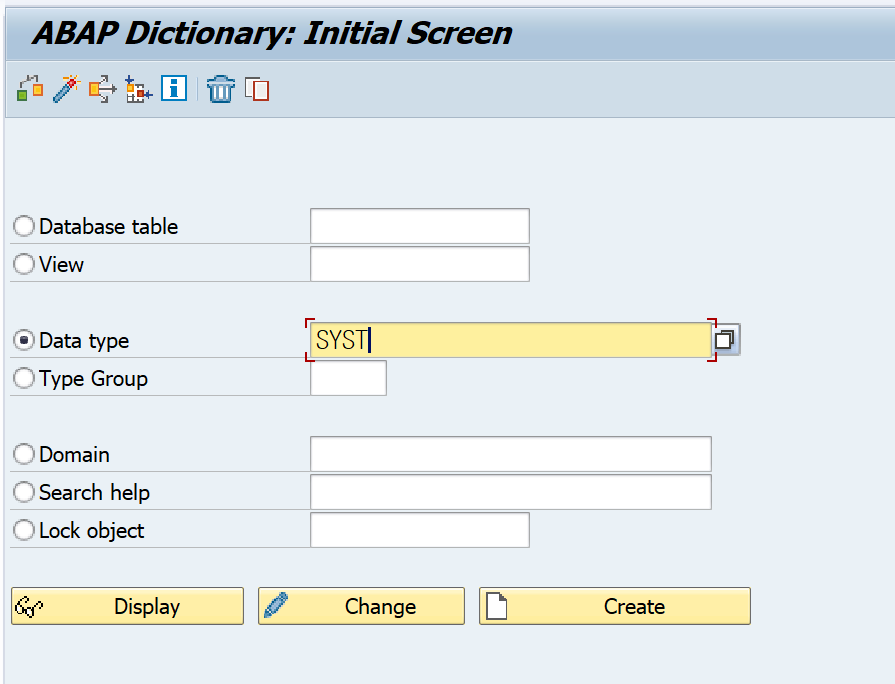The image size is (895, 684).
Task: Select the Type Group radio button
Action: point(24,378)
